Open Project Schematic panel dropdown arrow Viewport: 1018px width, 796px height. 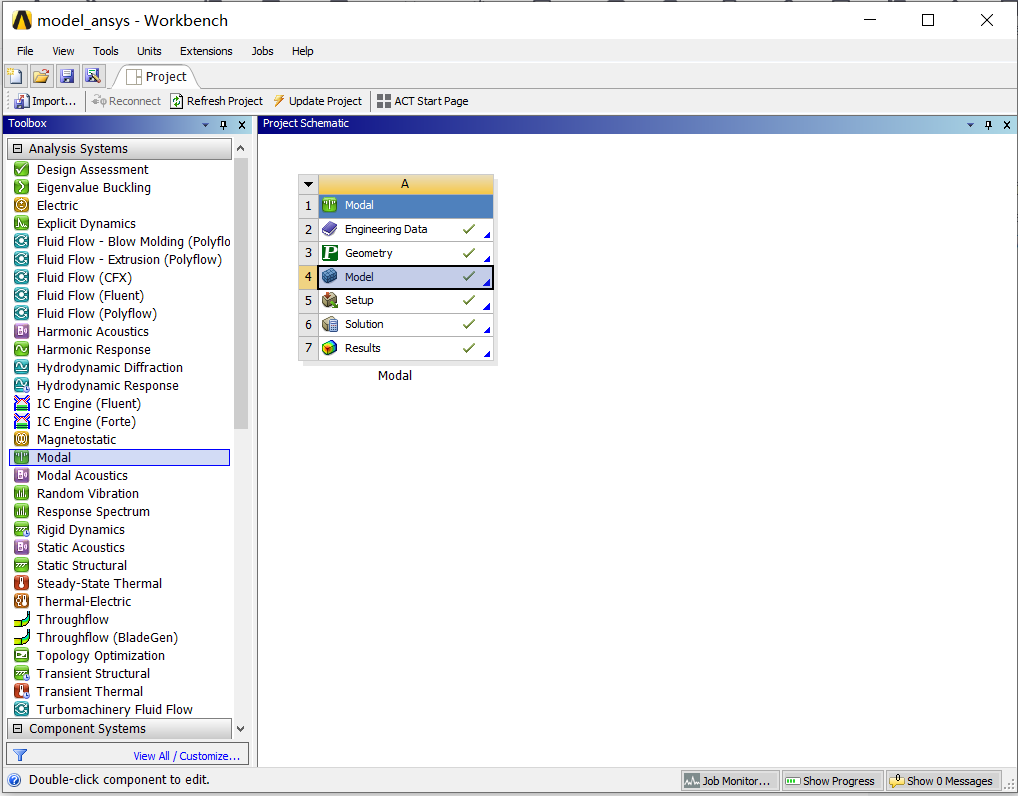[970, 125]
